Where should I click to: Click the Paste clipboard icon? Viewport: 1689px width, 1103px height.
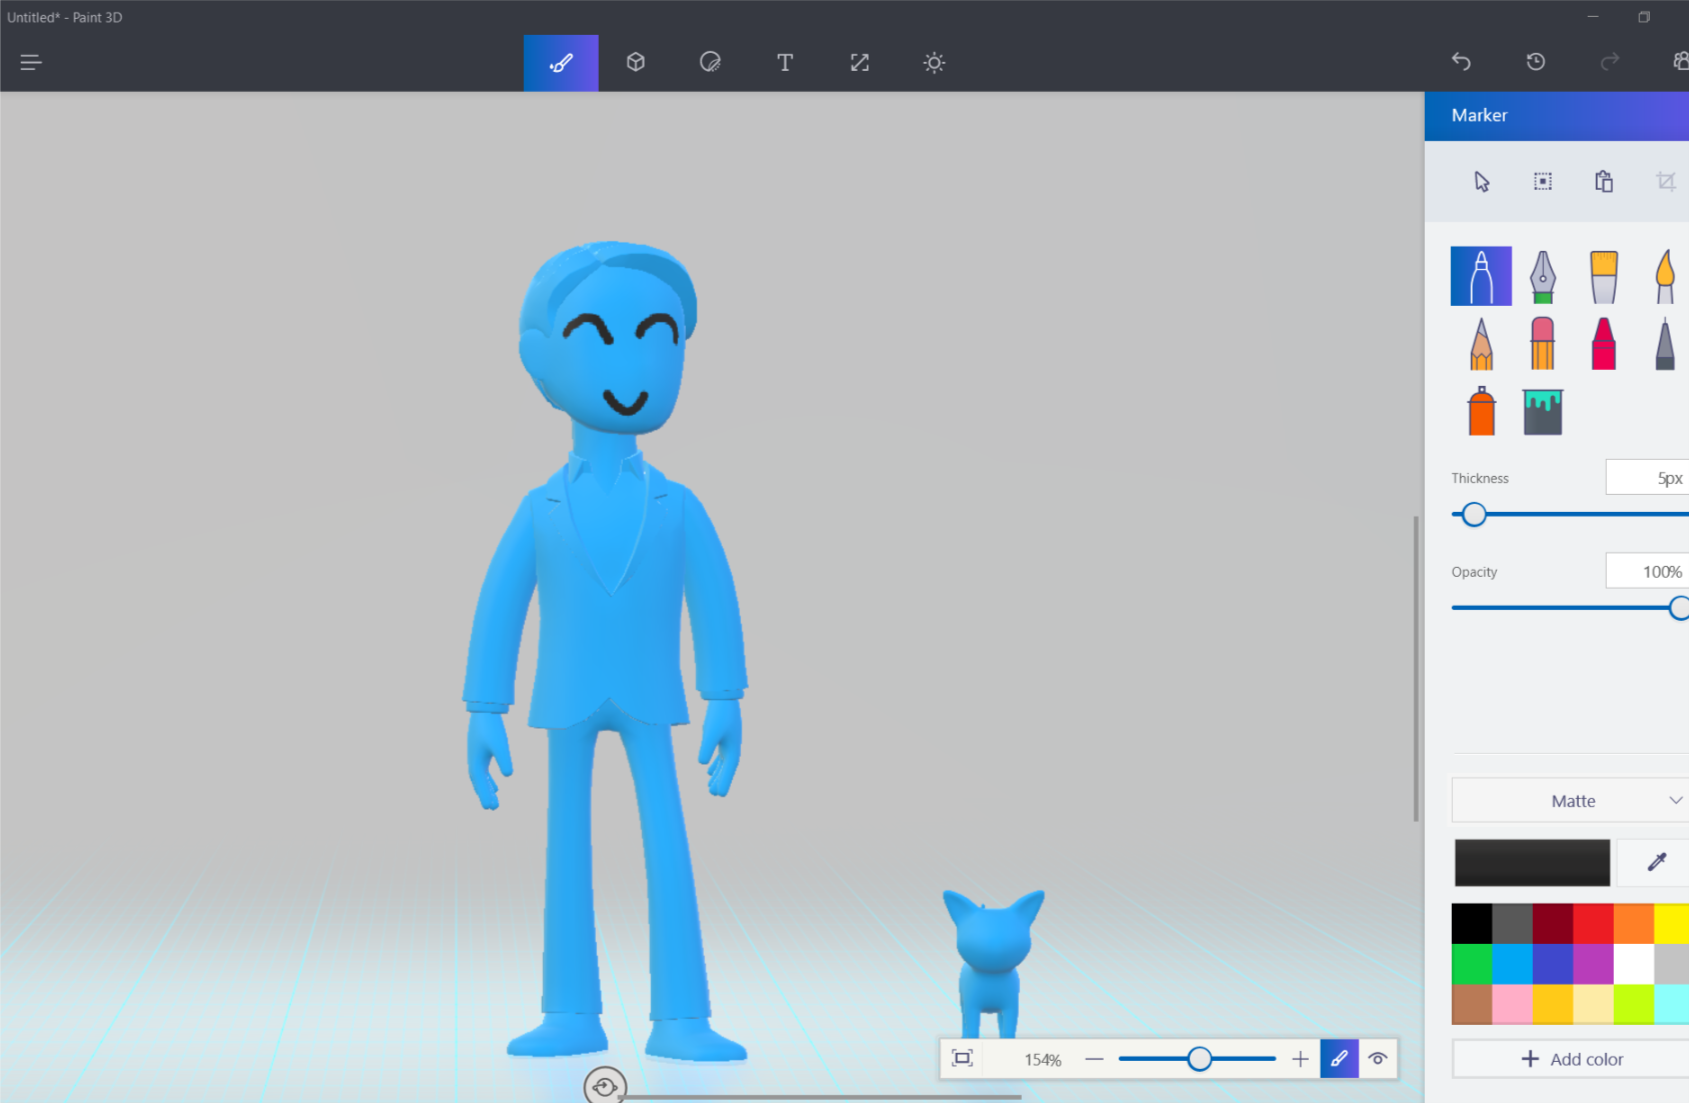click(x=1604, y=181)
